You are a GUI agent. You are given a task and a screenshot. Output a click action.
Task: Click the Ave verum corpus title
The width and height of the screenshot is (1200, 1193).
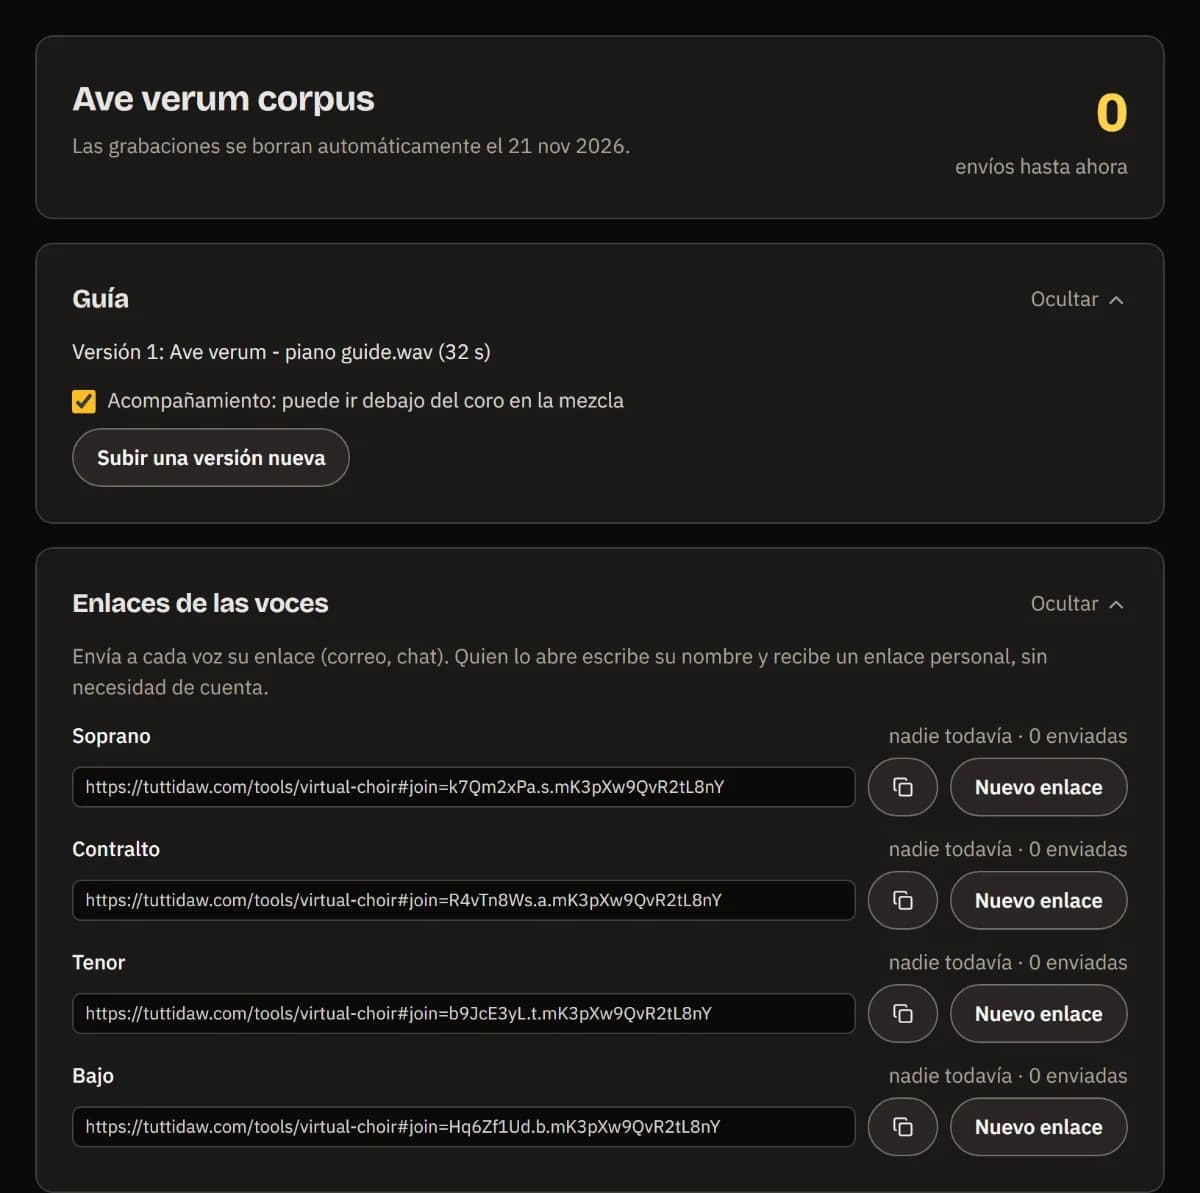click(223, 99)
